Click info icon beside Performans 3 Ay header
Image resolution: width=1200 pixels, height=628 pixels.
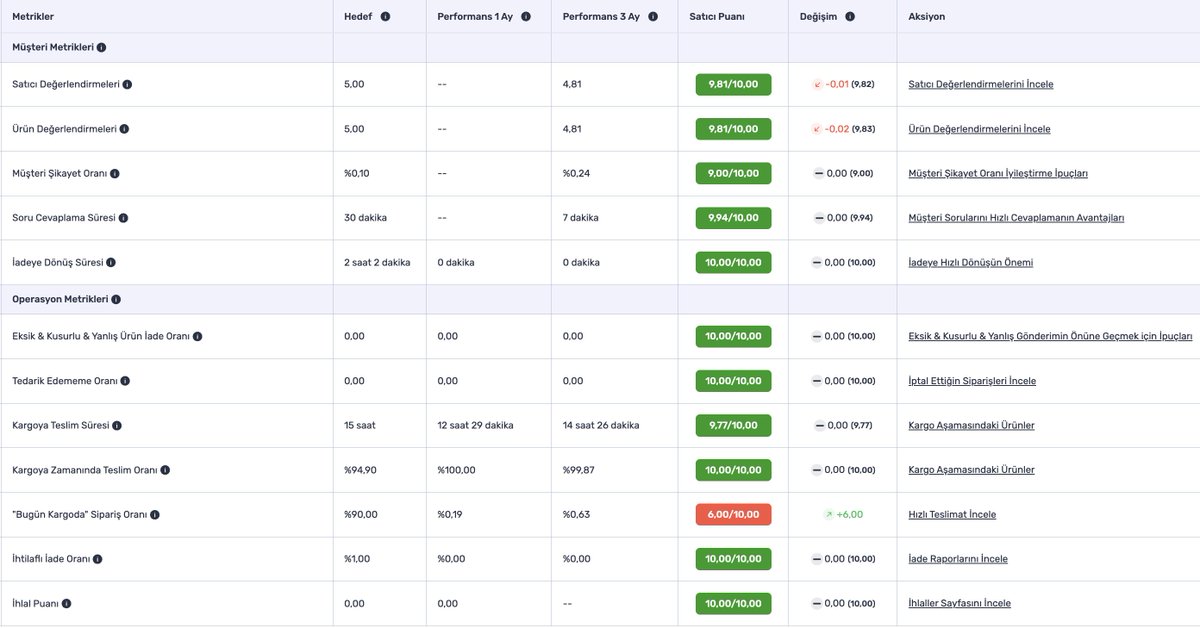coord(653,17)
